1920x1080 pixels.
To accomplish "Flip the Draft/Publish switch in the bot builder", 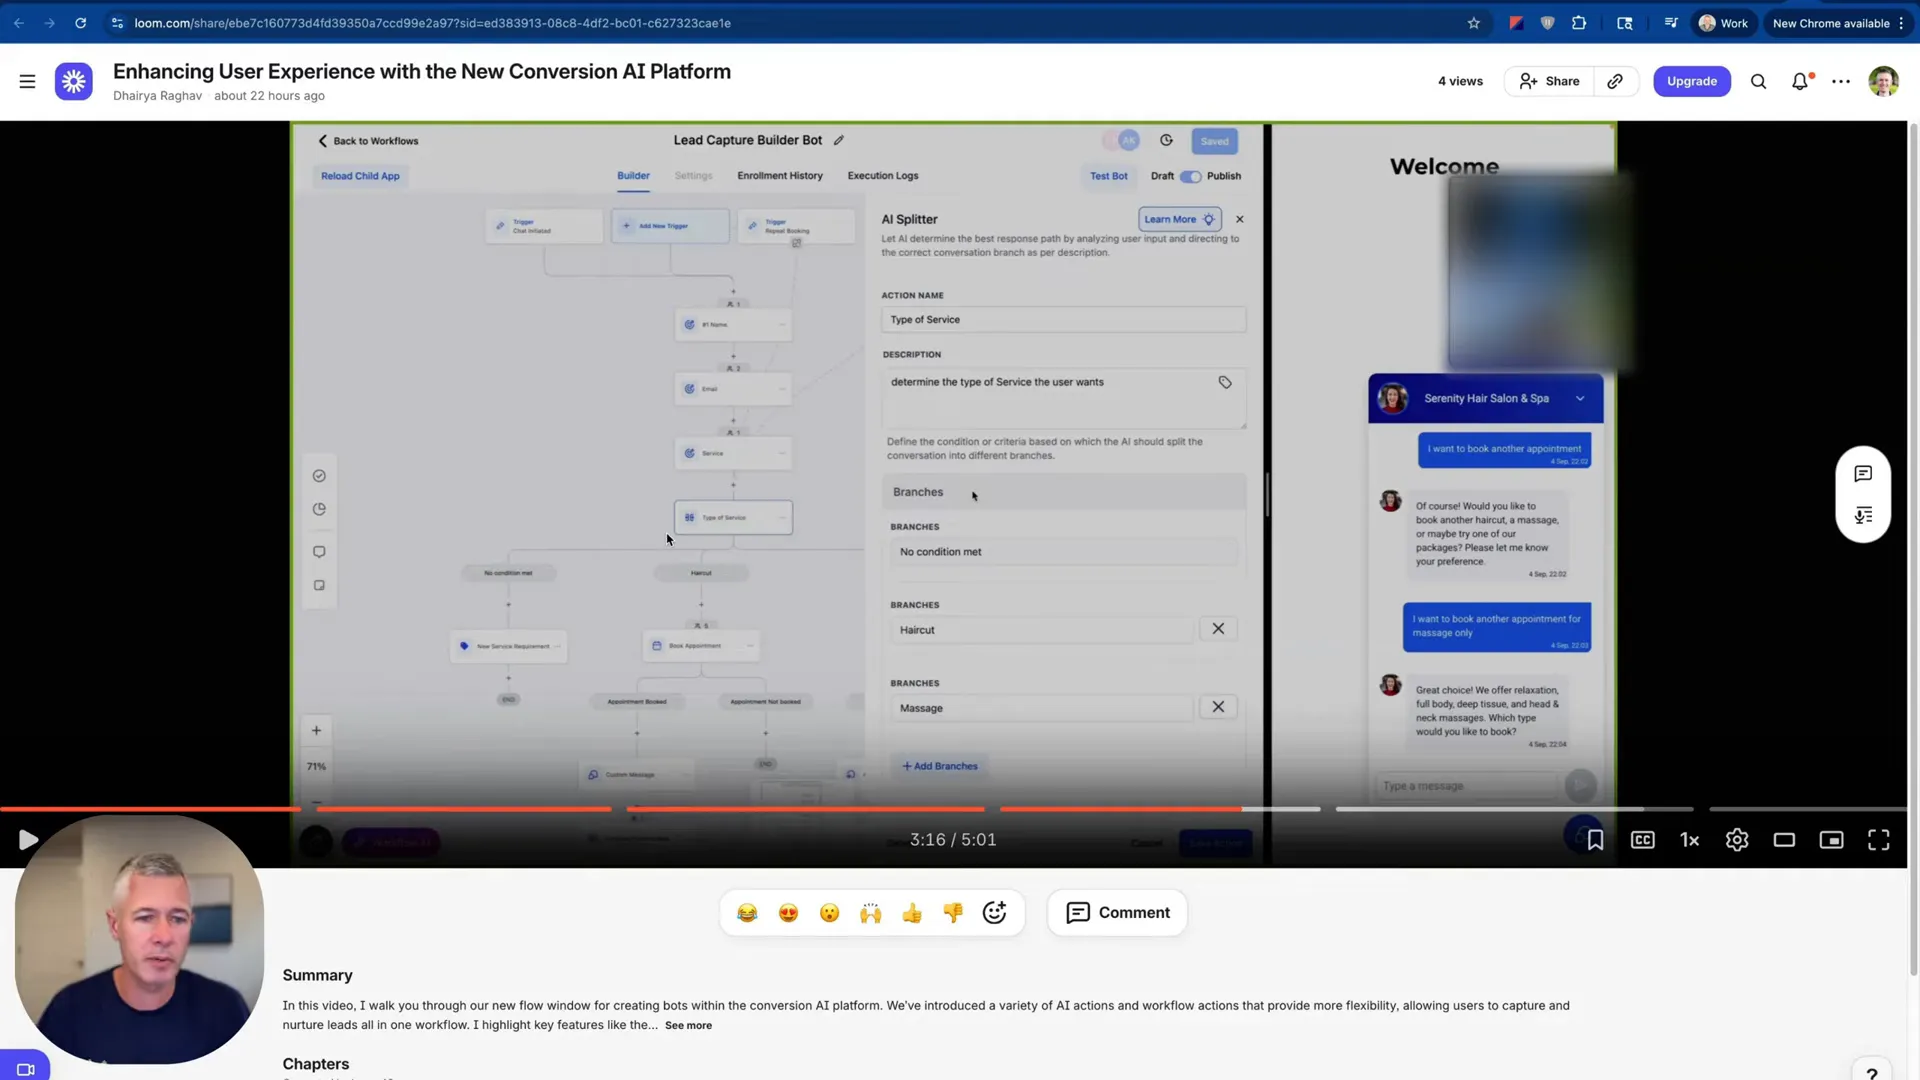I will pos(1191,175).
